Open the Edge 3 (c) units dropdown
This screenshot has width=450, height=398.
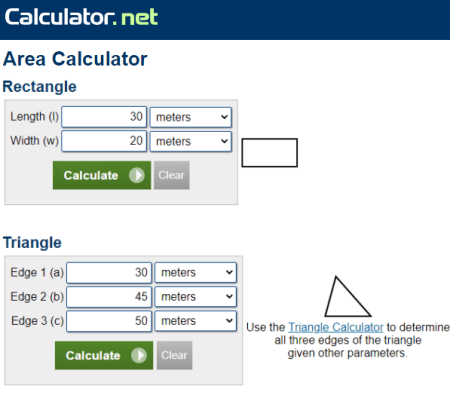coord(196,321)
